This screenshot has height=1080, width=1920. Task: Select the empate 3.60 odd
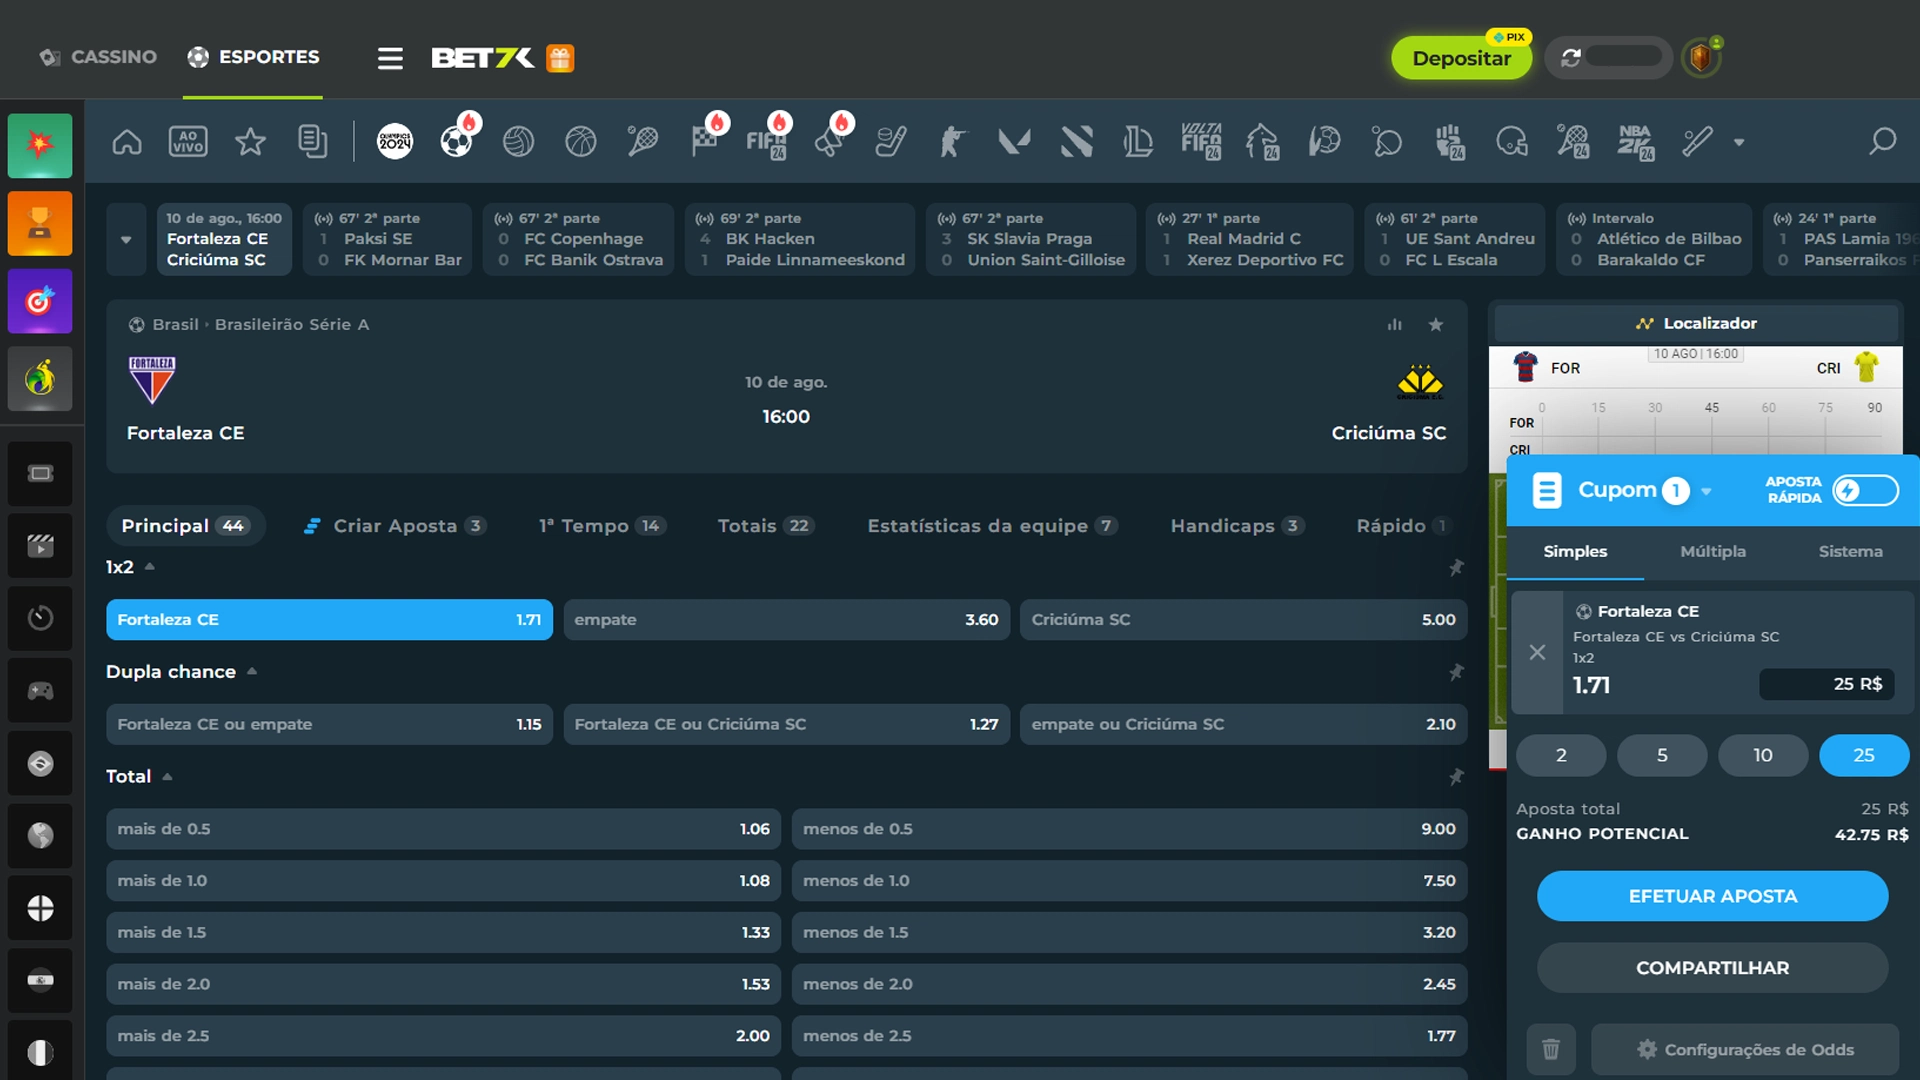click(x=786, y=619)
